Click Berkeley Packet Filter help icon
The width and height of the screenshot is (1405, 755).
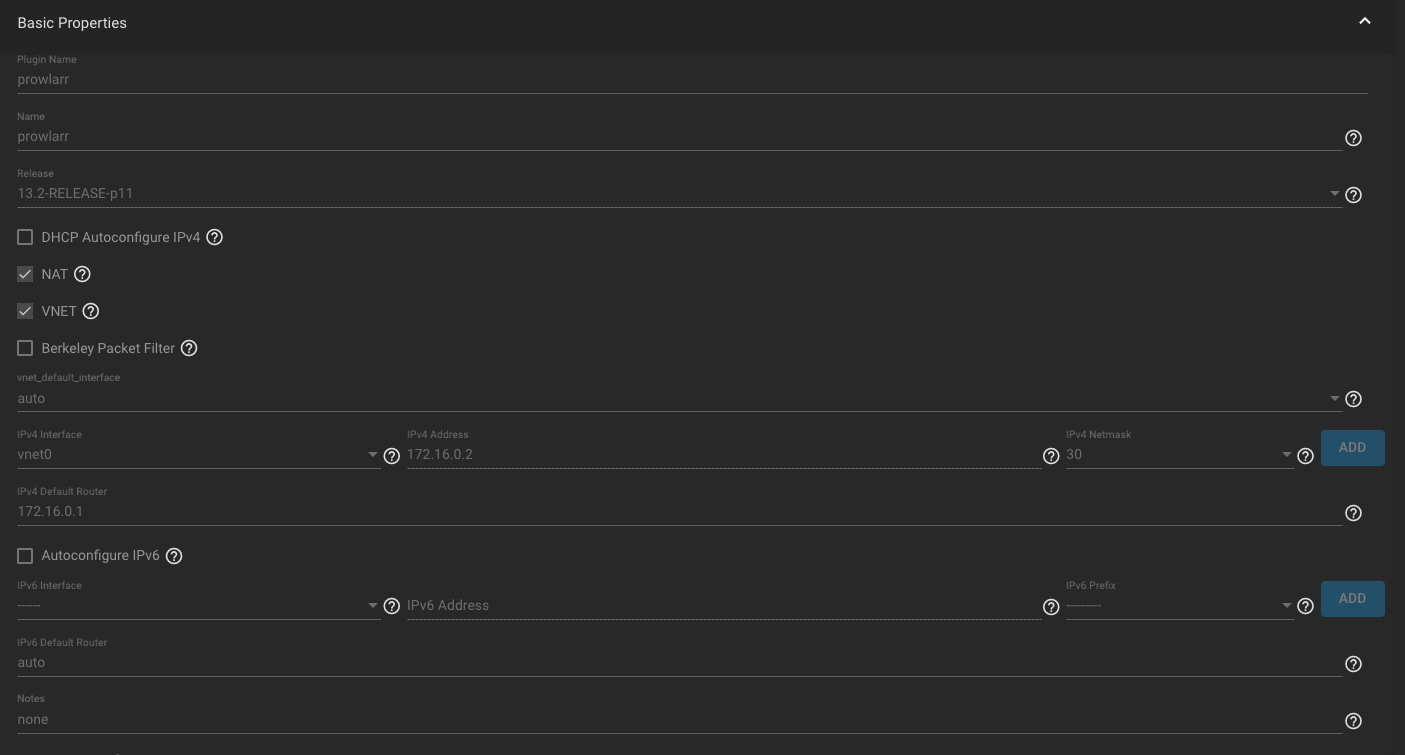[189, 348]
